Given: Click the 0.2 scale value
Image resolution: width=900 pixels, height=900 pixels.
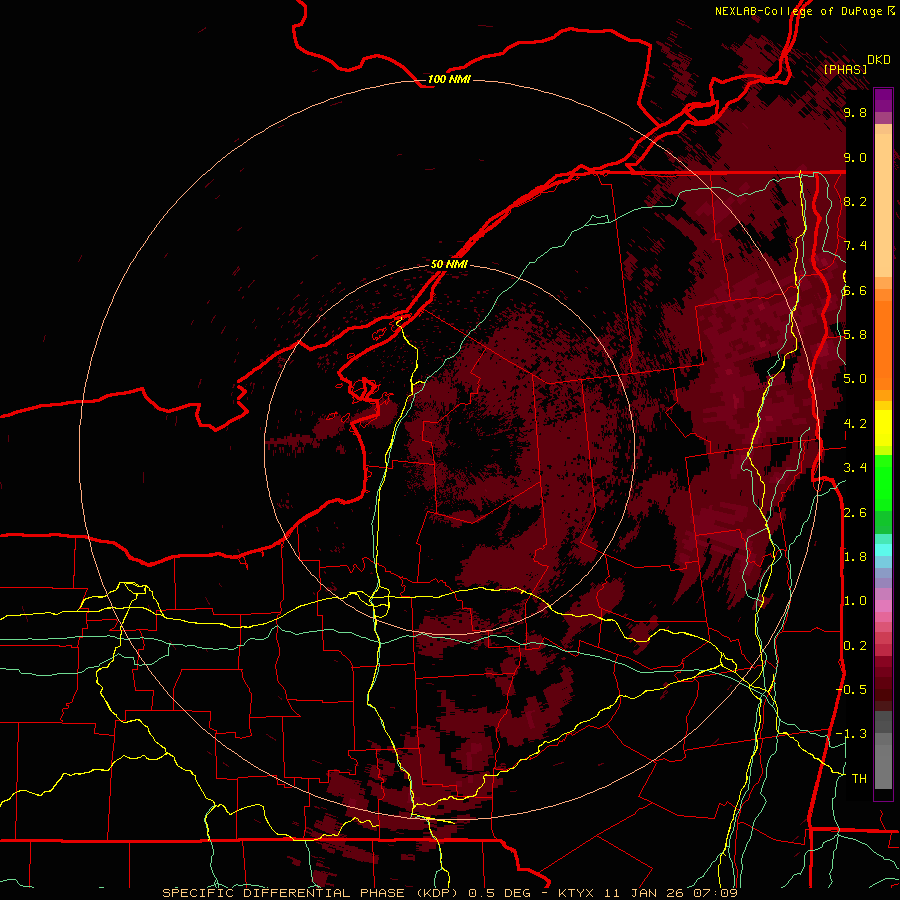Looking at the screenshot, I should pyautogui.click(x=855, y=646).
